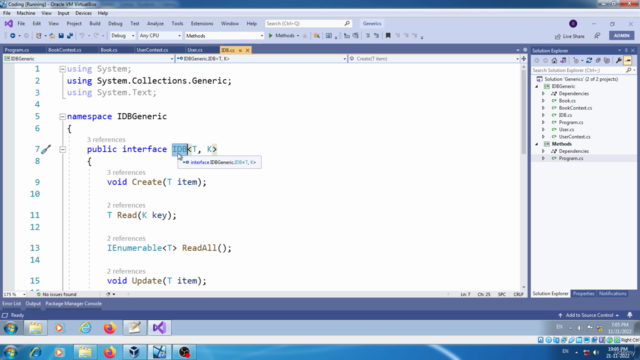Switch to Program.cs editor tab
Image resolution: width=640 pixels, height=360 pixels.
point(17,50)
